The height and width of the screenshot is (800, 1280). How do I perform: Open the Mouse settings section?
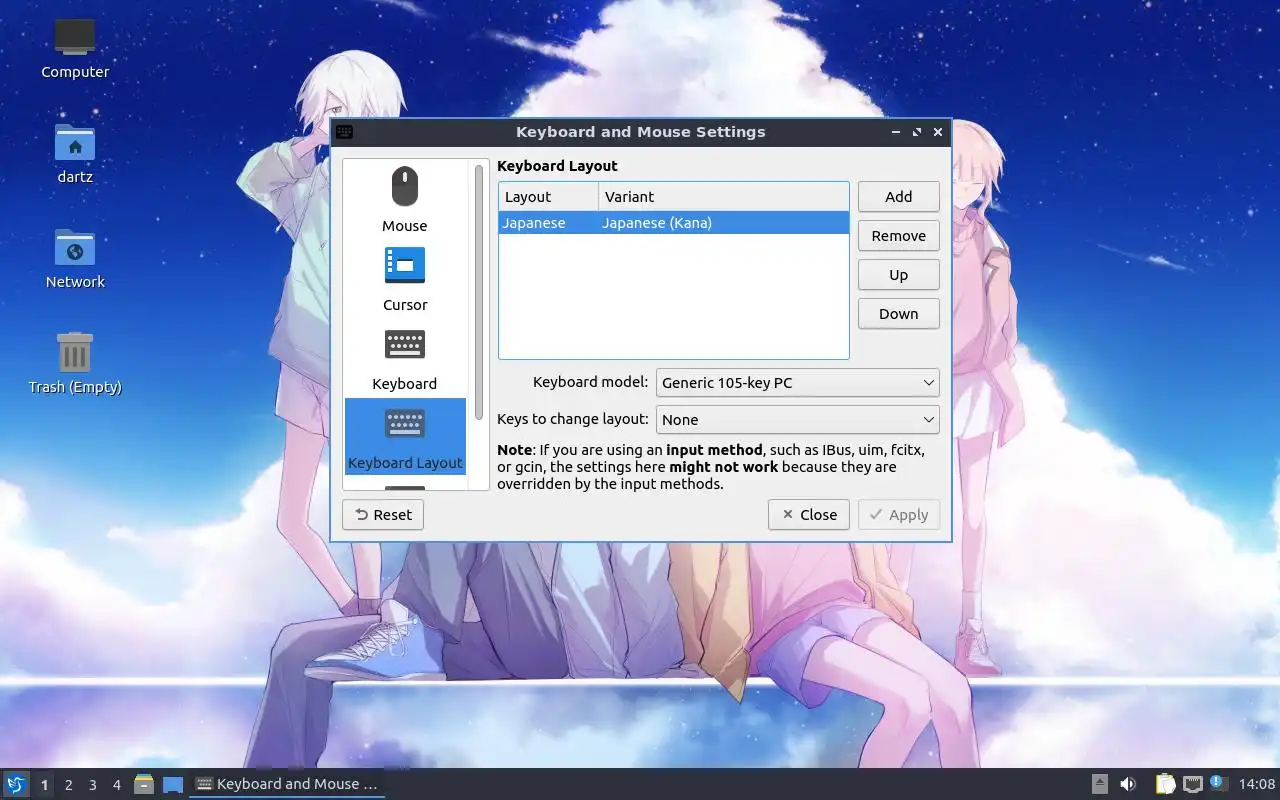(405, 200)
